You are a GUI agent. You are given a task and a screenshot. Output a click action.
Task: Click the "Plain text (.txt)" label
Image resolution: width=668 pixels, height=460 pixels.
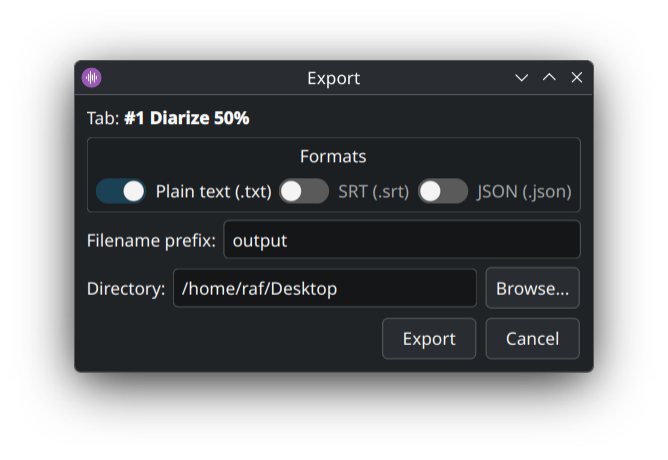click(x=213, y=192)
